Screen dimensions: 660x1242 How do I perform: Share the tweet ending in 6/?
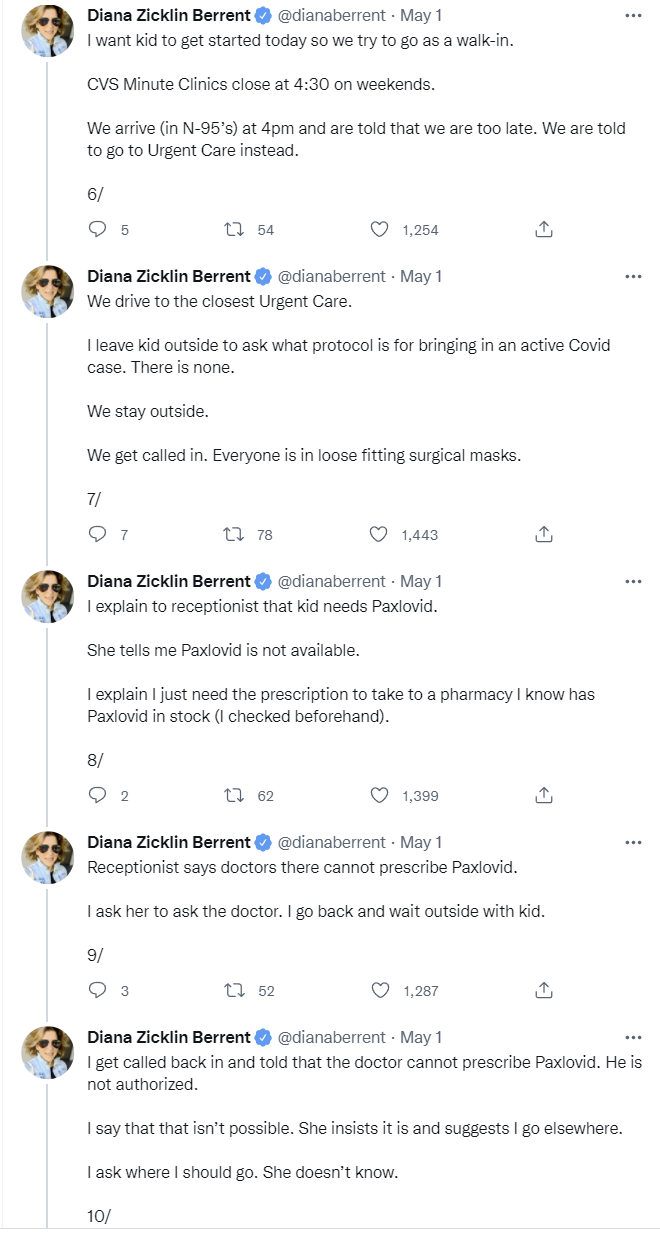click(x=544, y=230)
